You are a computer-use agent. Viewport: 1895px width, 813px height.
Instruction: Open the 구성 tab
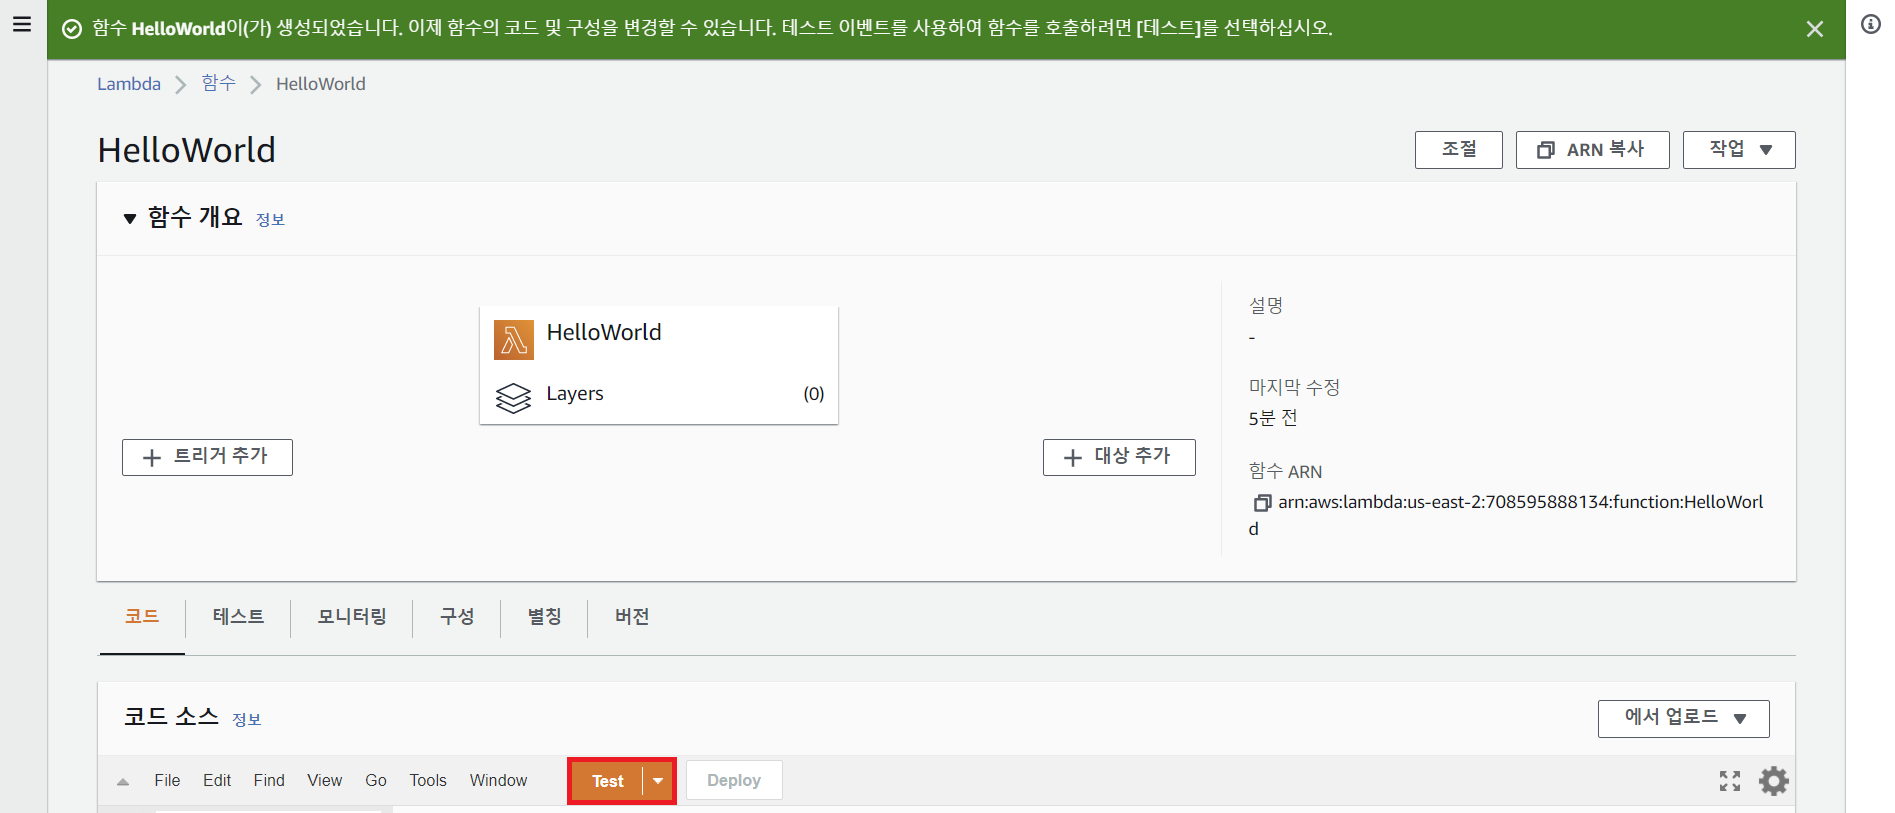pyautogui.click(x=457, y=617)
